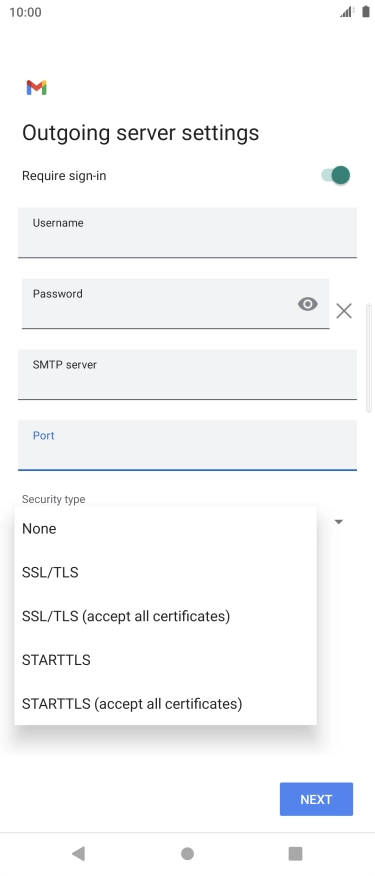Tap the NEXT button
Viewport: 375px width, 876px height.
316,799
